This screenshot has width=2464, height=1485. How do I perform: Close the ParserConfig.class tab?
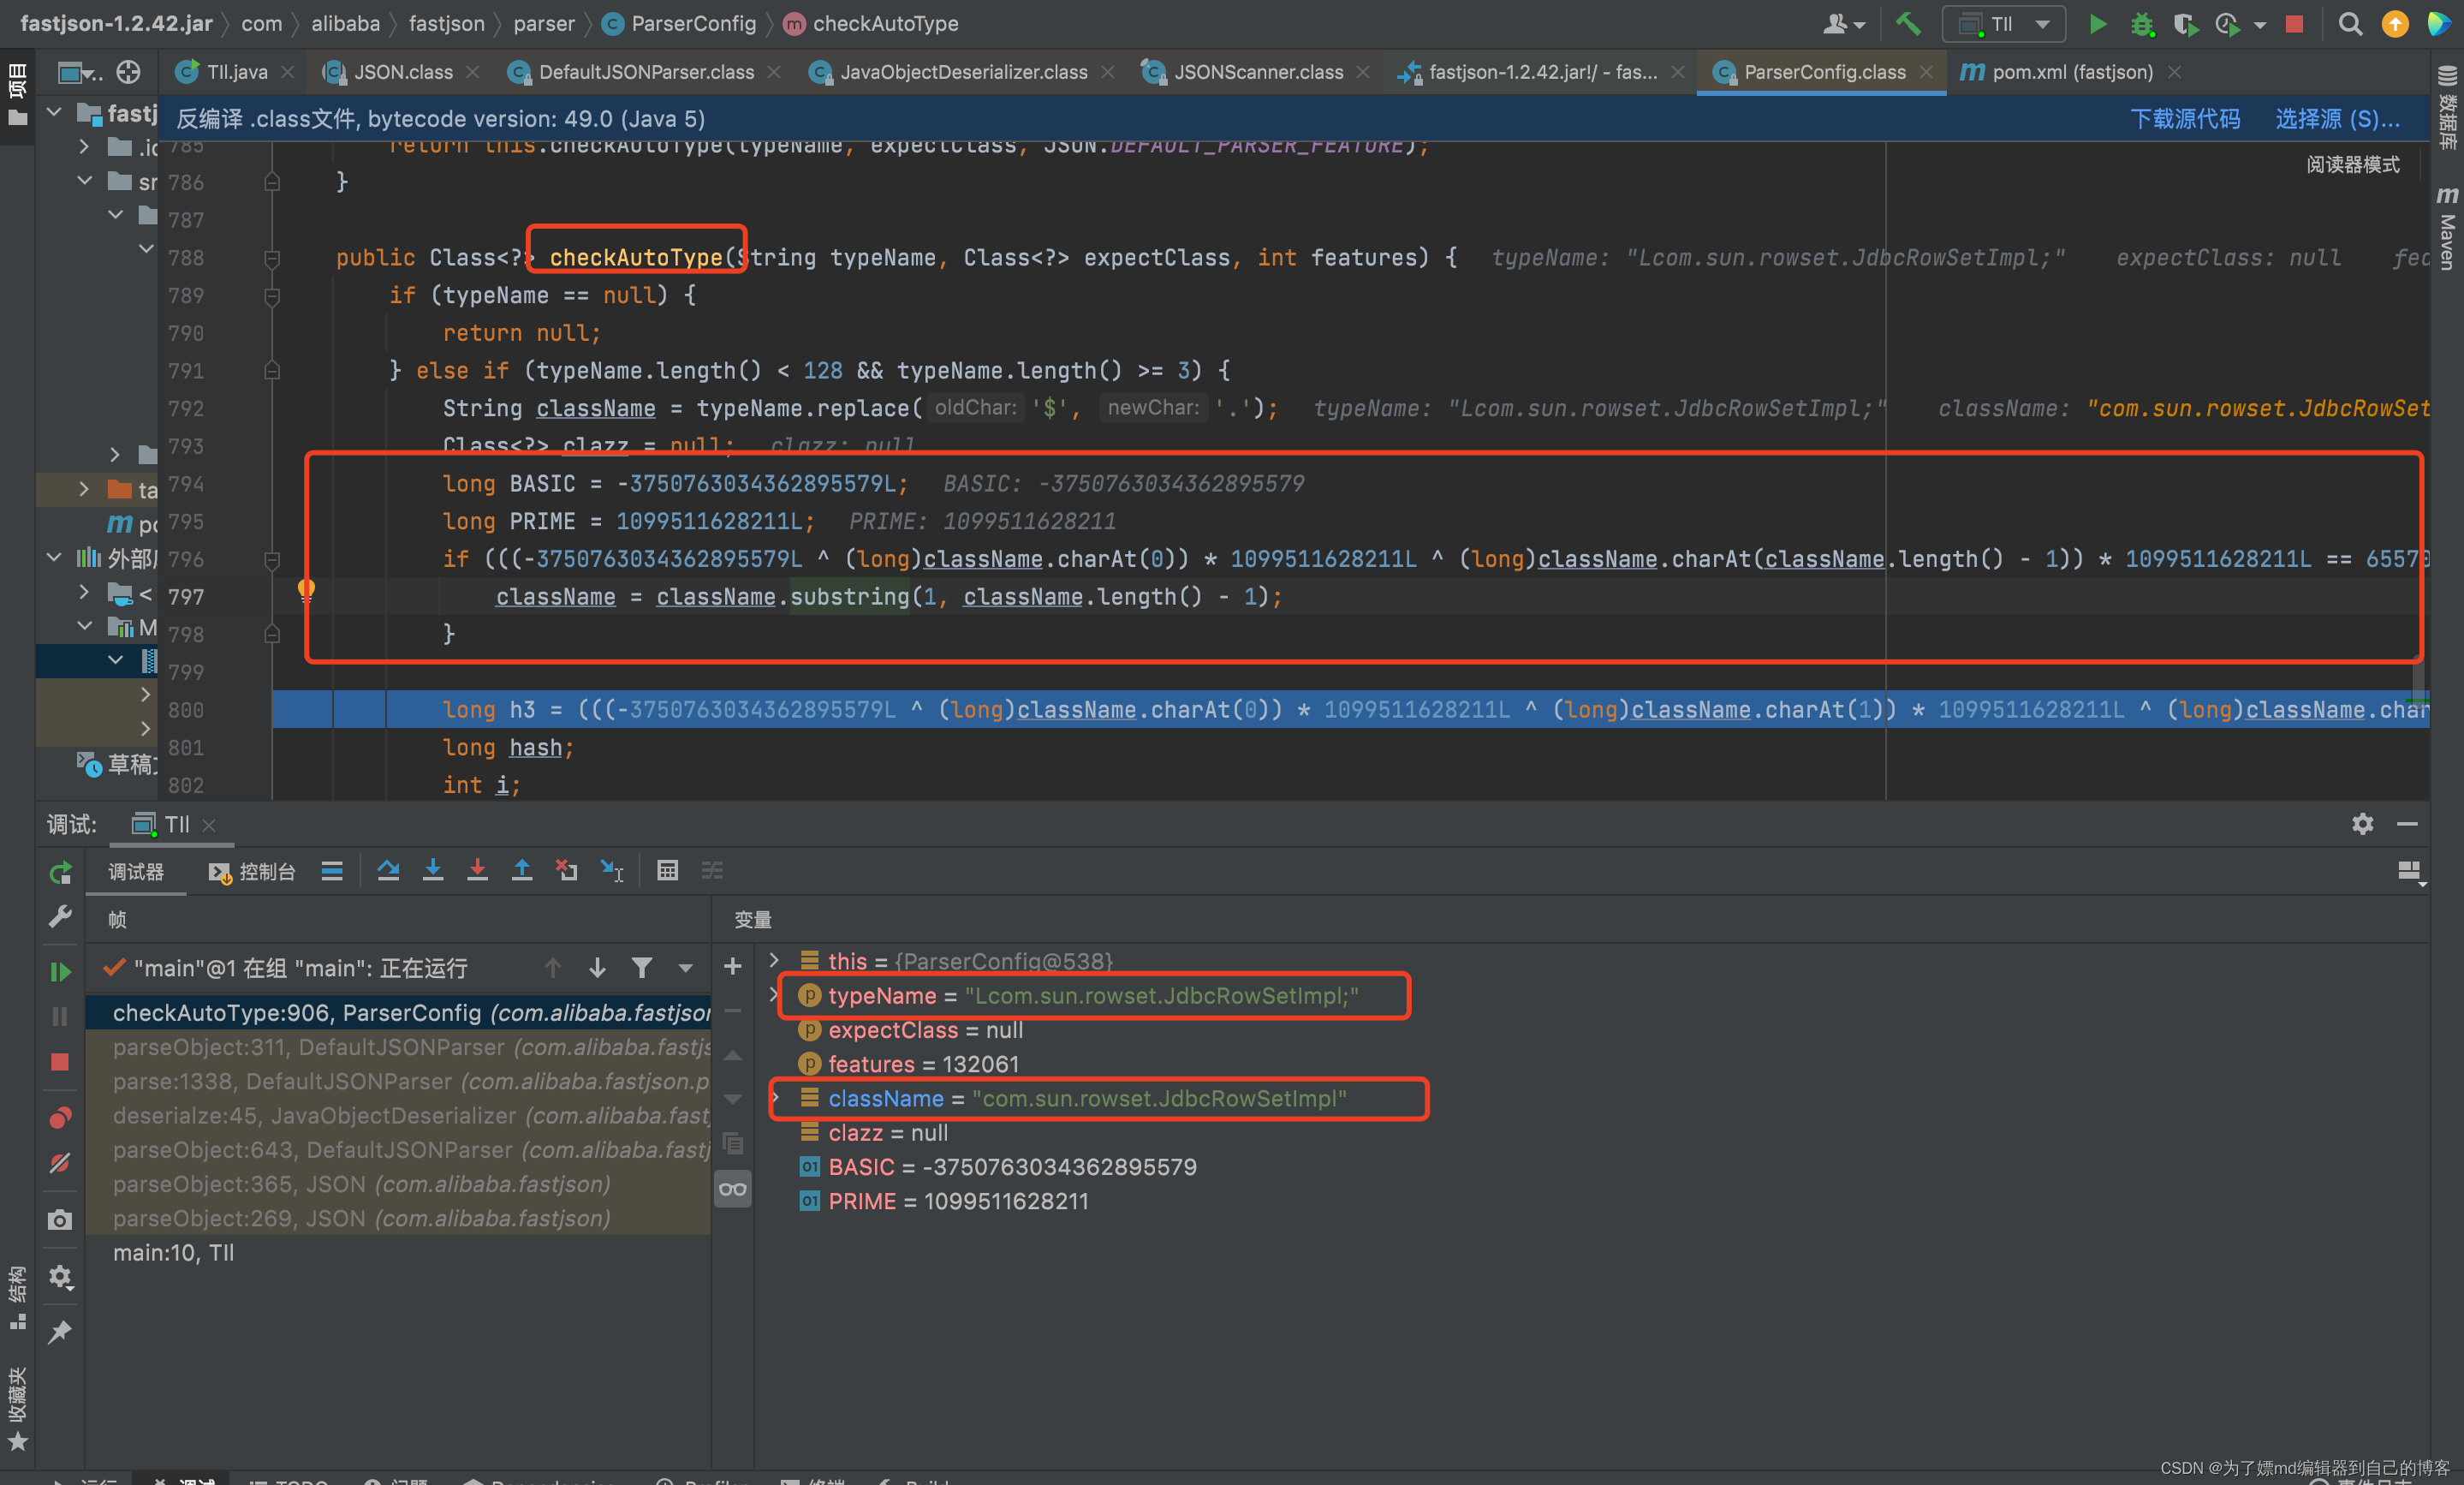tap(1927, 72)
